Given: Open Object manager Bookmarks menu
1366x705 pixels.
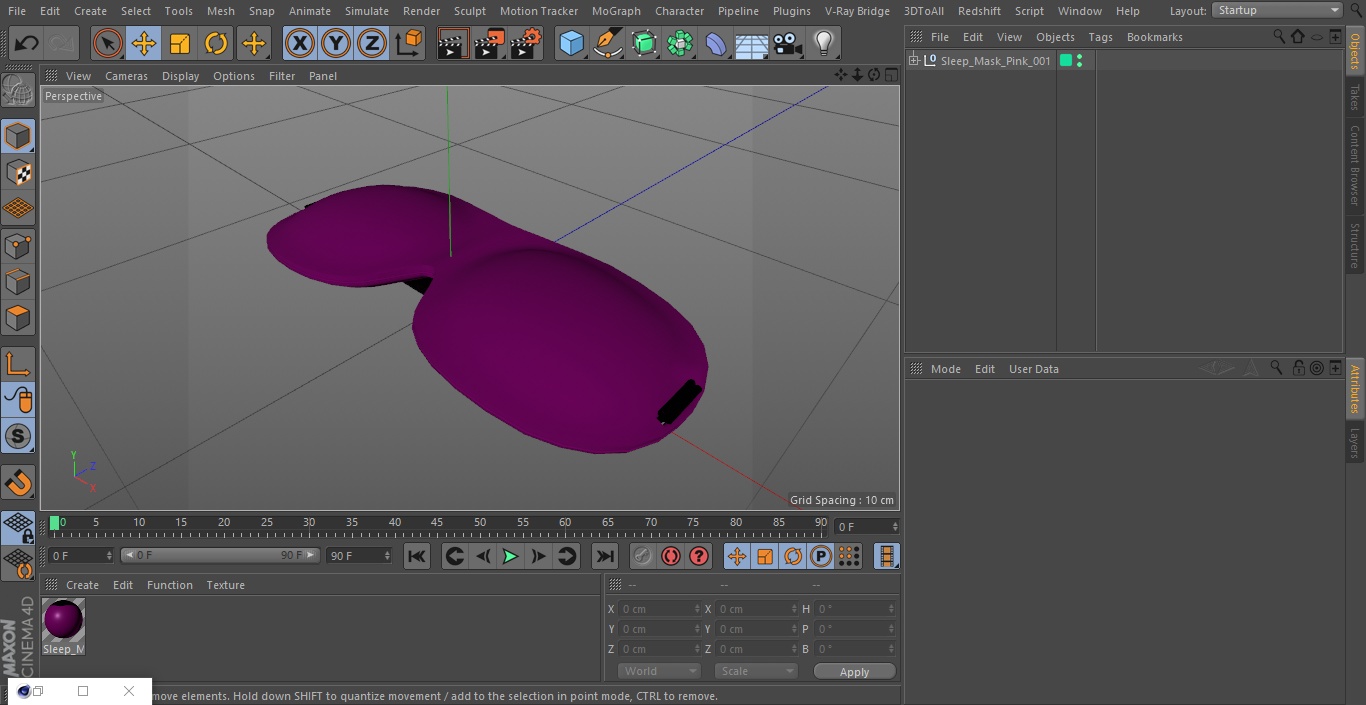Looking at the screenshot, I should pos(1154,37).
